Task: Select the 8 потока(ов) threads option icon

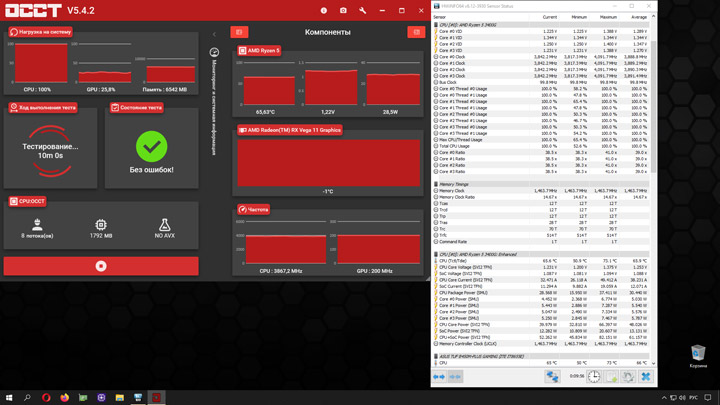Action: click(37, 225)
